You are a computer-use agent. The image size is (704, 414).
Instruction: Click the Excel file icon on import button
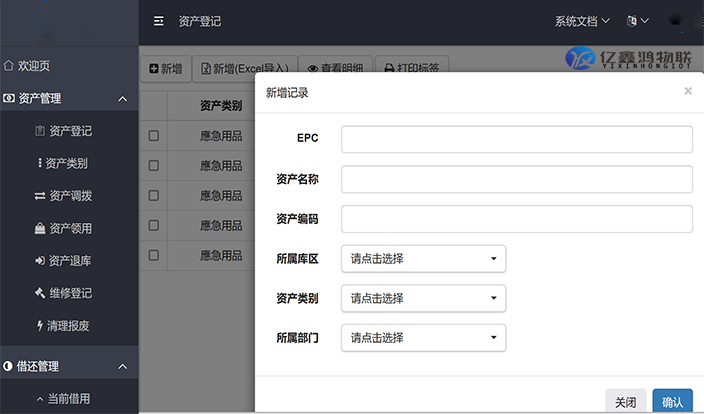tap(206, 68)
